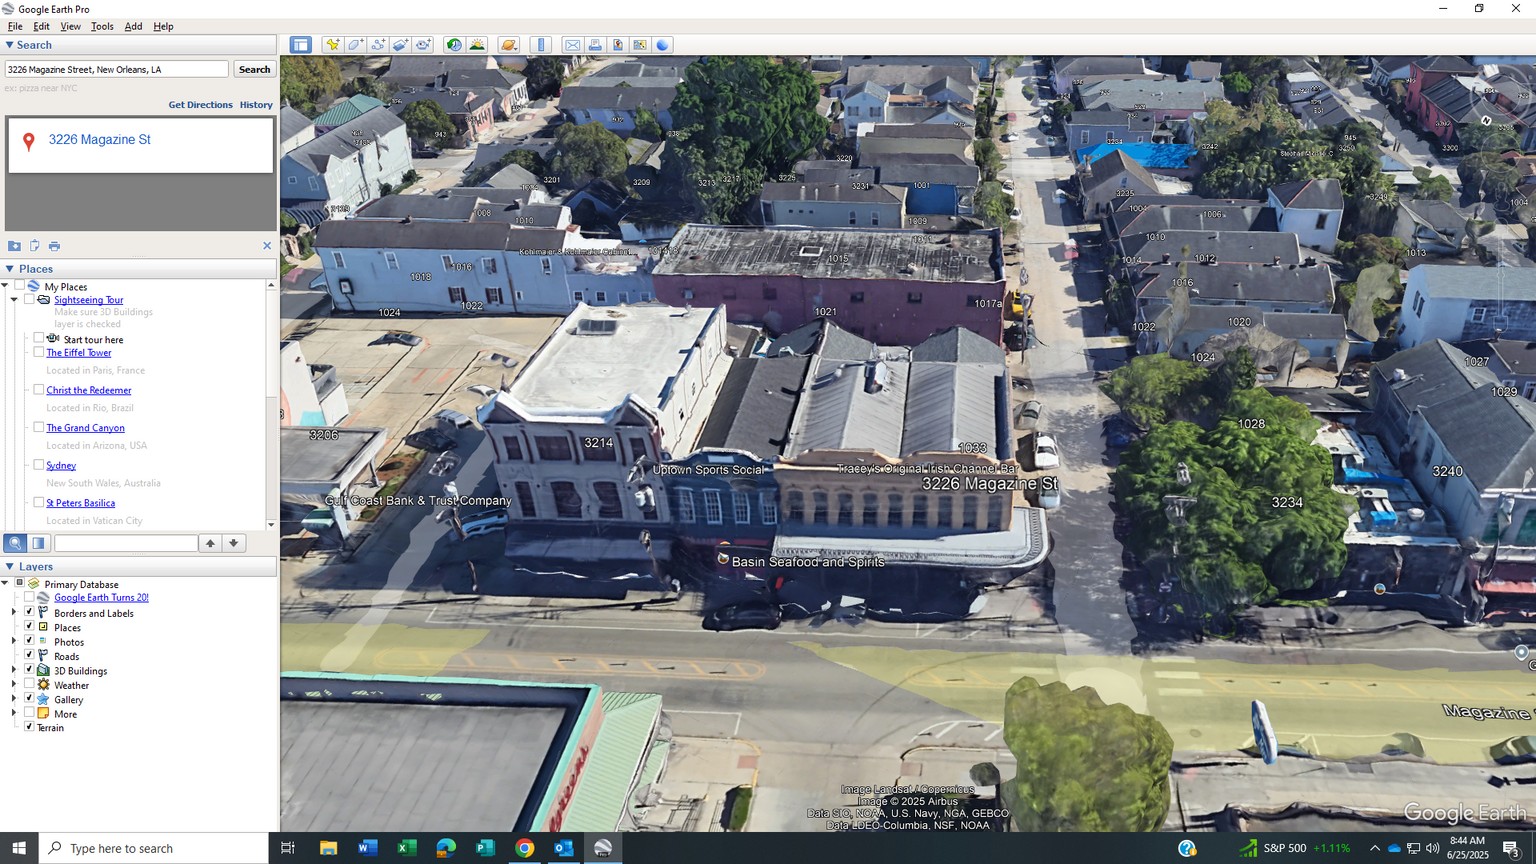Click the Basin Seafood and Spirits map marker
The image size is (1536, 864).
point(723,559)
